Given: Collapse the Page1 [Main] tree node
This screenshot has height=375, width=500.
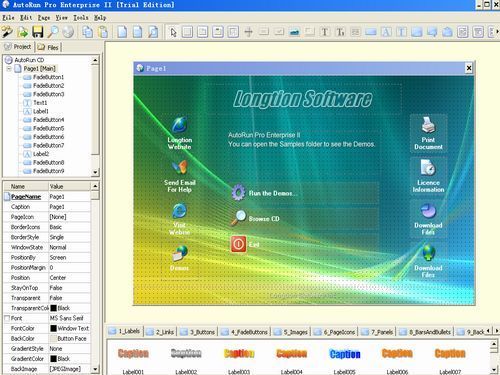Looking at the screenshot, I should (x=9, y=69).
